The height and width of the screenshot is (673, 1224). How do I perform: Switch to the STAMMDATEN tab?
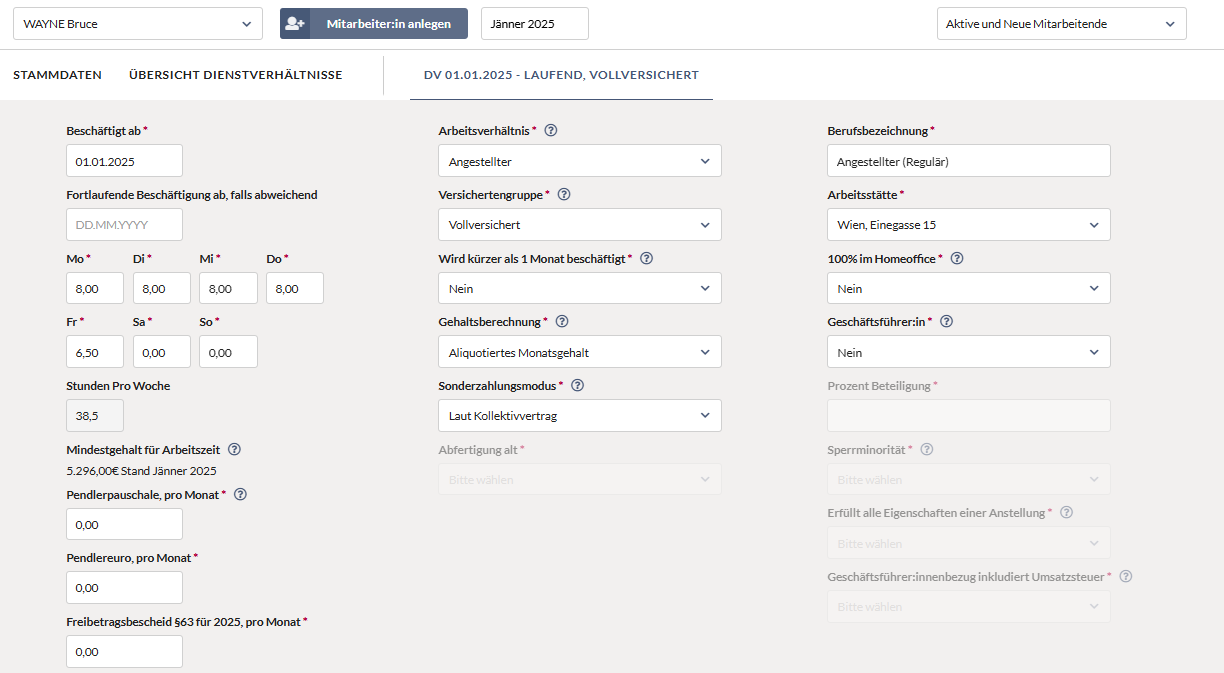[57, 75]
